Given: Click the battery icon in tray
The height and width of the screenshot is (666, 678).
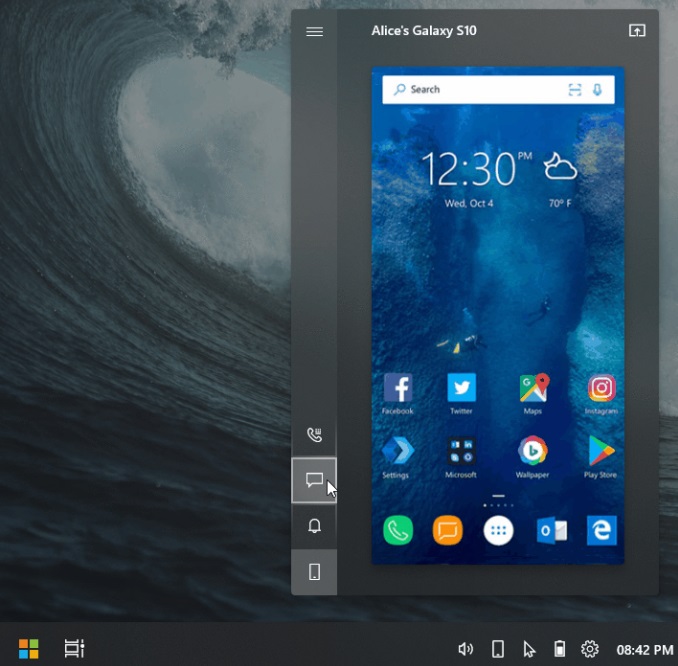Looking at the screenshot, I should click(x=560, y=649).
